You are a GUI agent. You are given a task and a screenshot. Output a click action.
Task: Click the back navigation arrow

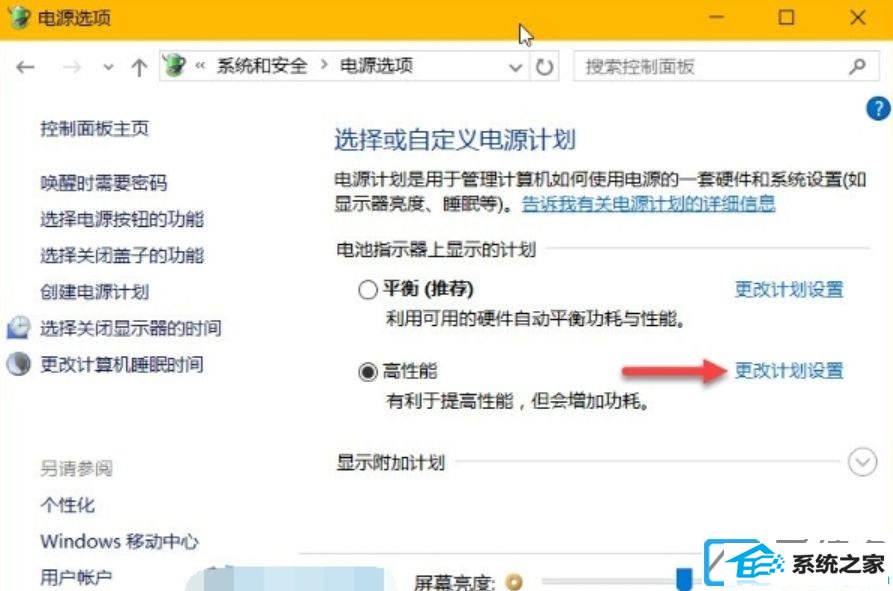tap(25, 68)
